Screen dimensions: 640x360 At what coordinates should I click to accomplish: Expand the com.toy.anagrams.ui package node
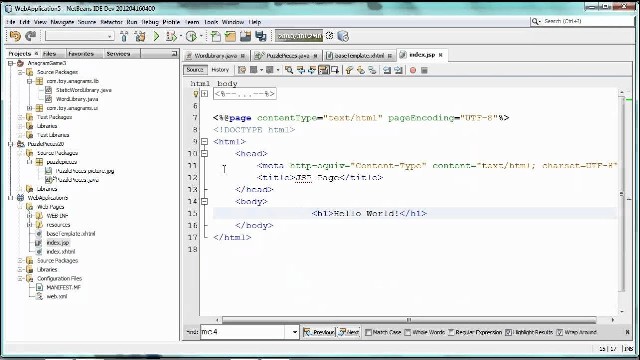click(29, 108)
